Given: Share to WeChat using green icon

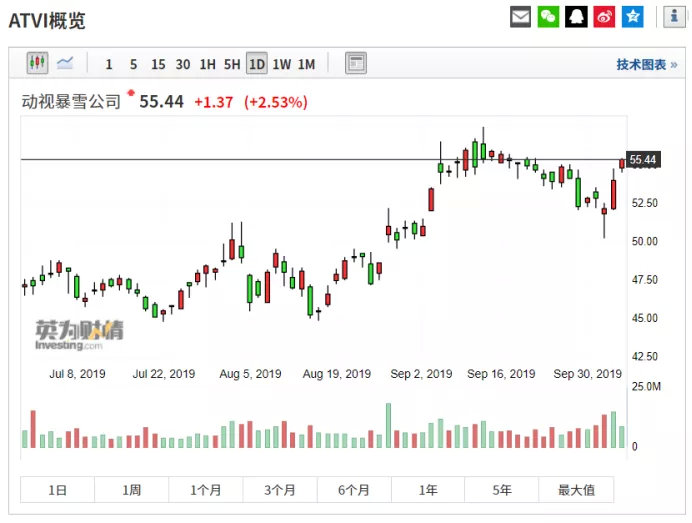Looking at the screenshot, I should [x=548, y=17].
